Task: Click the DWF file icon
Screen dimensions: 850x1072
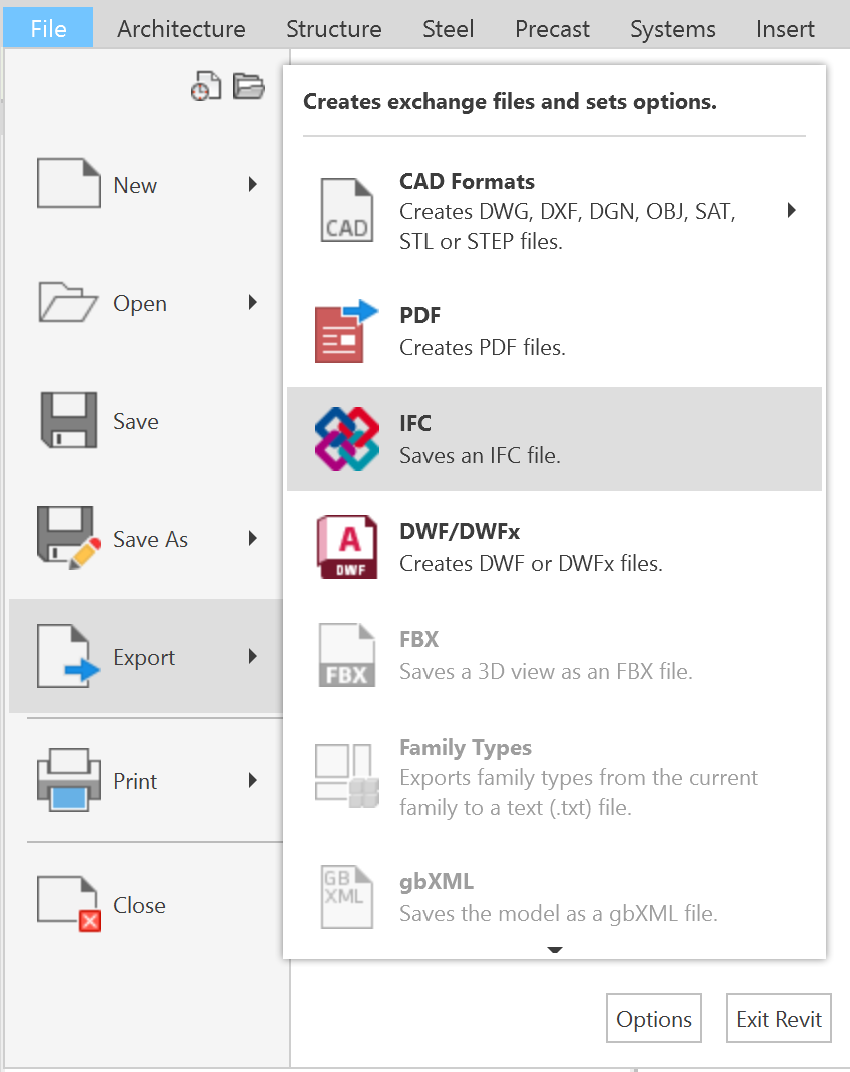Action: click(x=347, y=547)
